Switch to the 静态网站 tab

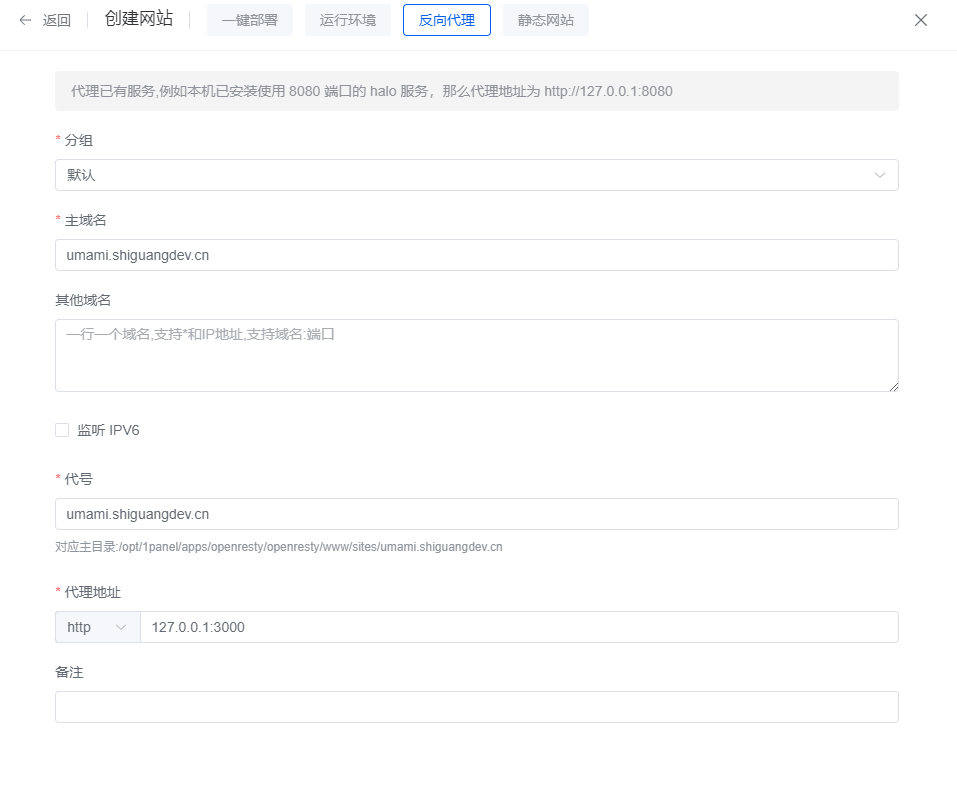[546, 20]
